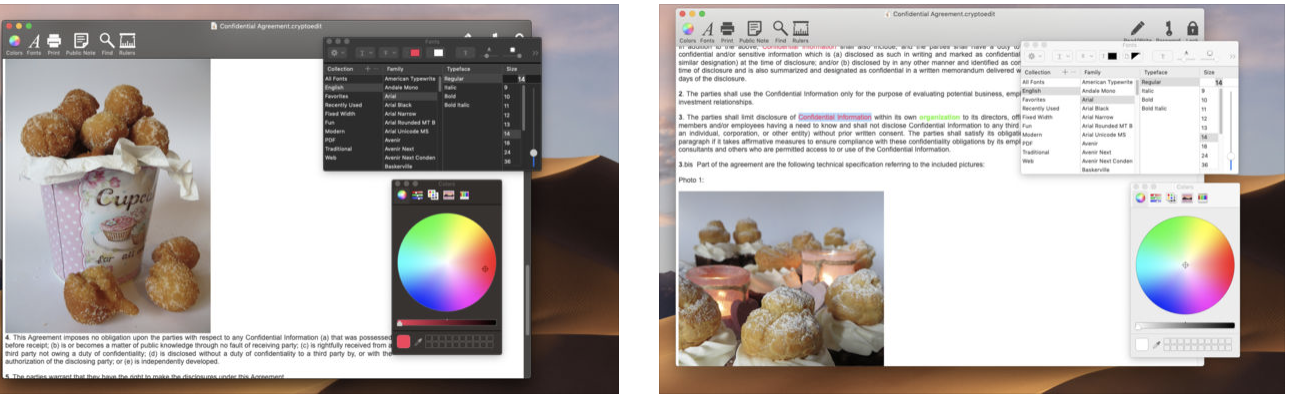This screenshot has height=400, width=1290.
Task: Click red text color swatch in dark Fonts panel
Action: tap(414, 52)
